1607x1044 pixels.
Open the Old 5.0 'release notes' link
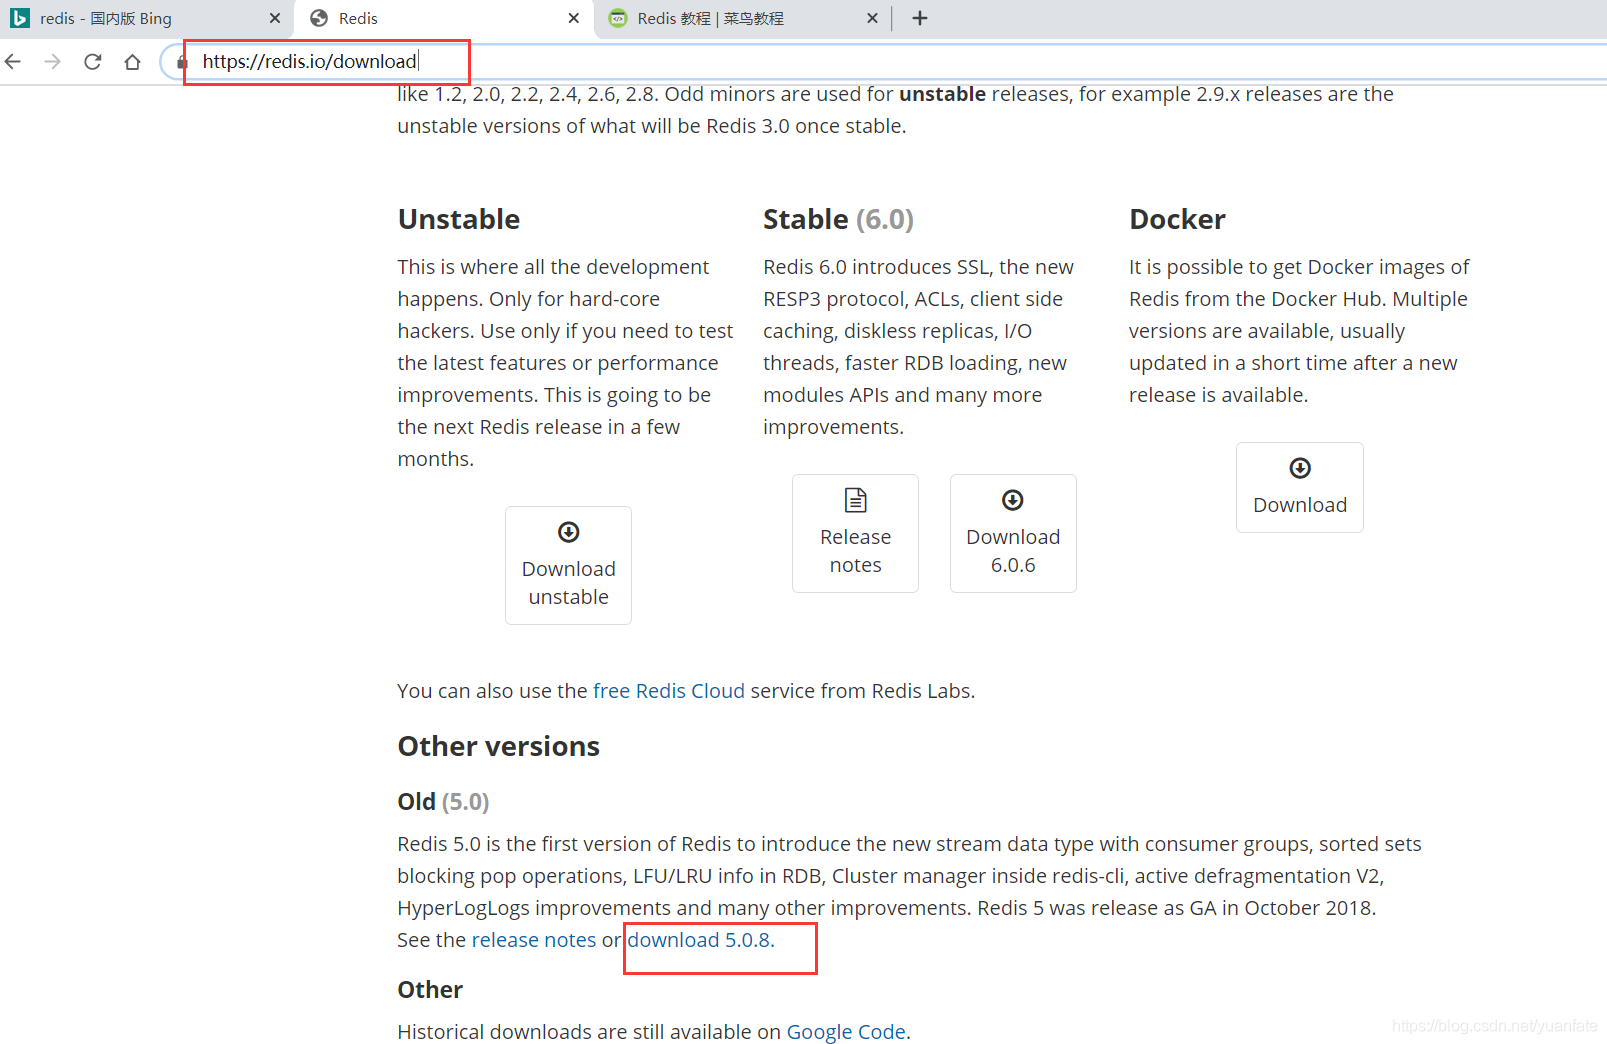tap(533, 940)
